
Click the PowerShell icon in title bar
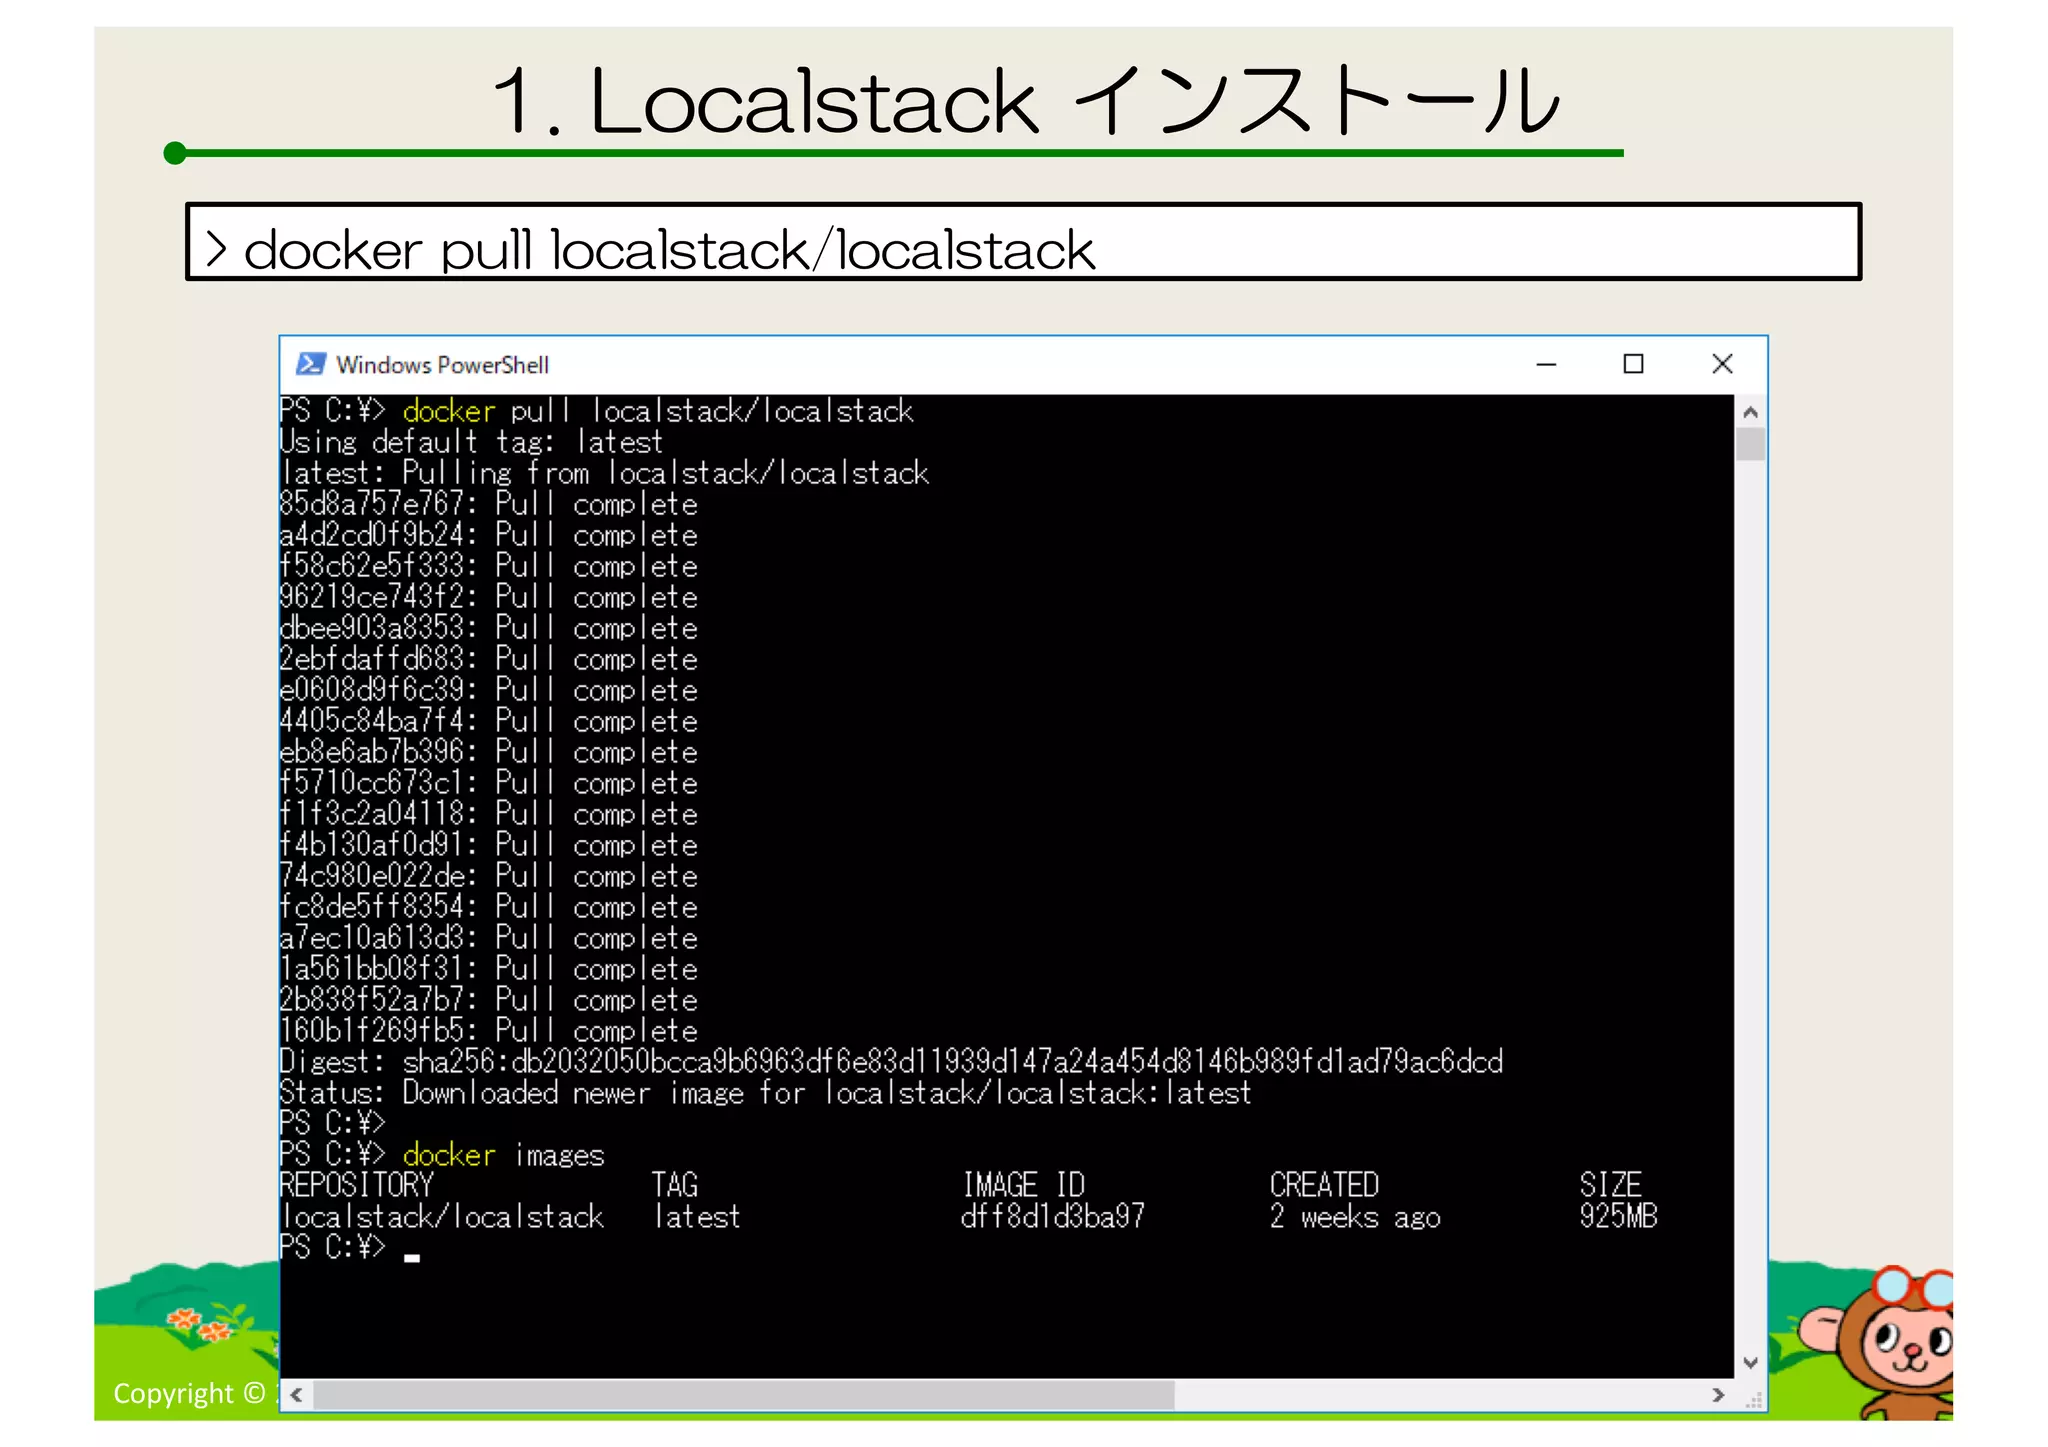[x=310, y=364]
